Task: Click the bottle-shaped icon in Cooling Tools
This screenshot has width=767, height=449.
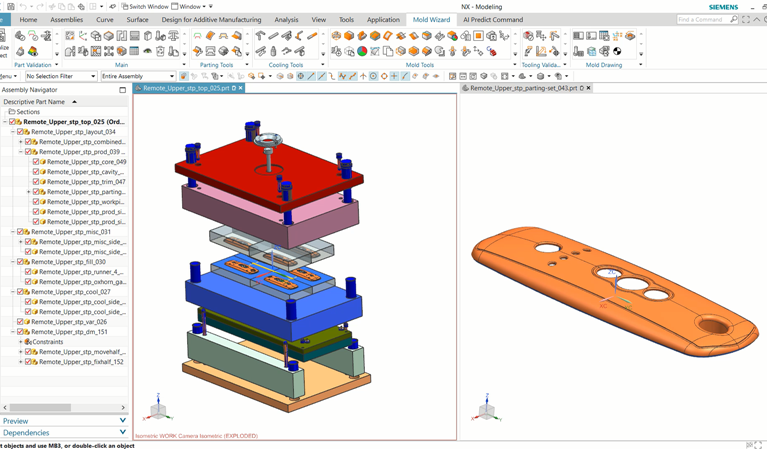Action: pyautogui.click(x=273, y=51)
